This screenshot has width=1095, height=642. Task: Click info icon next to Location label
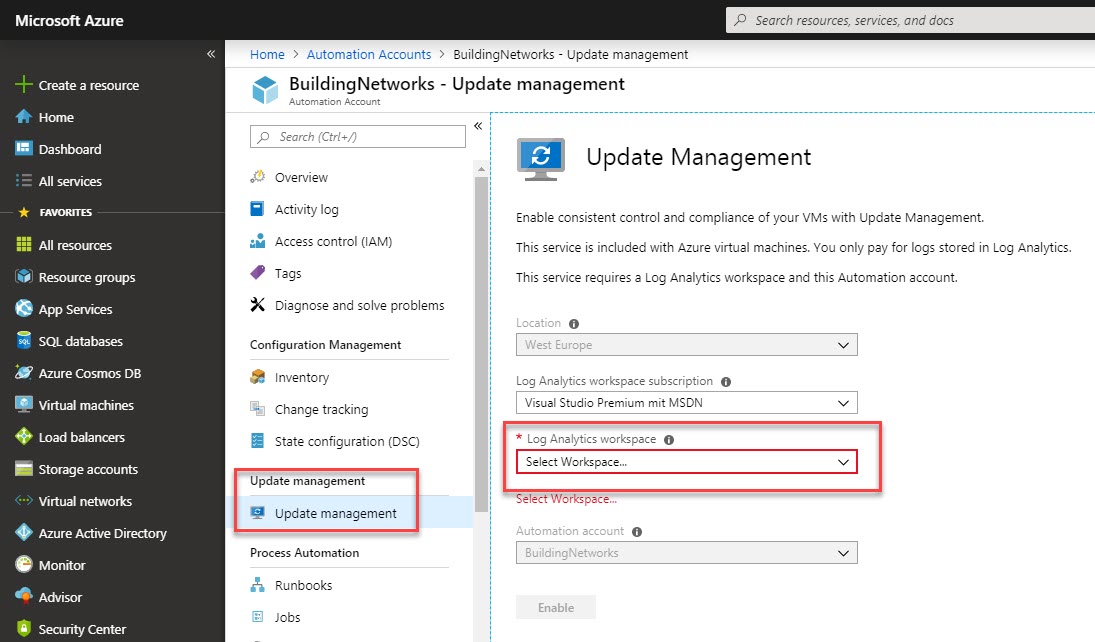pos(574,323)
